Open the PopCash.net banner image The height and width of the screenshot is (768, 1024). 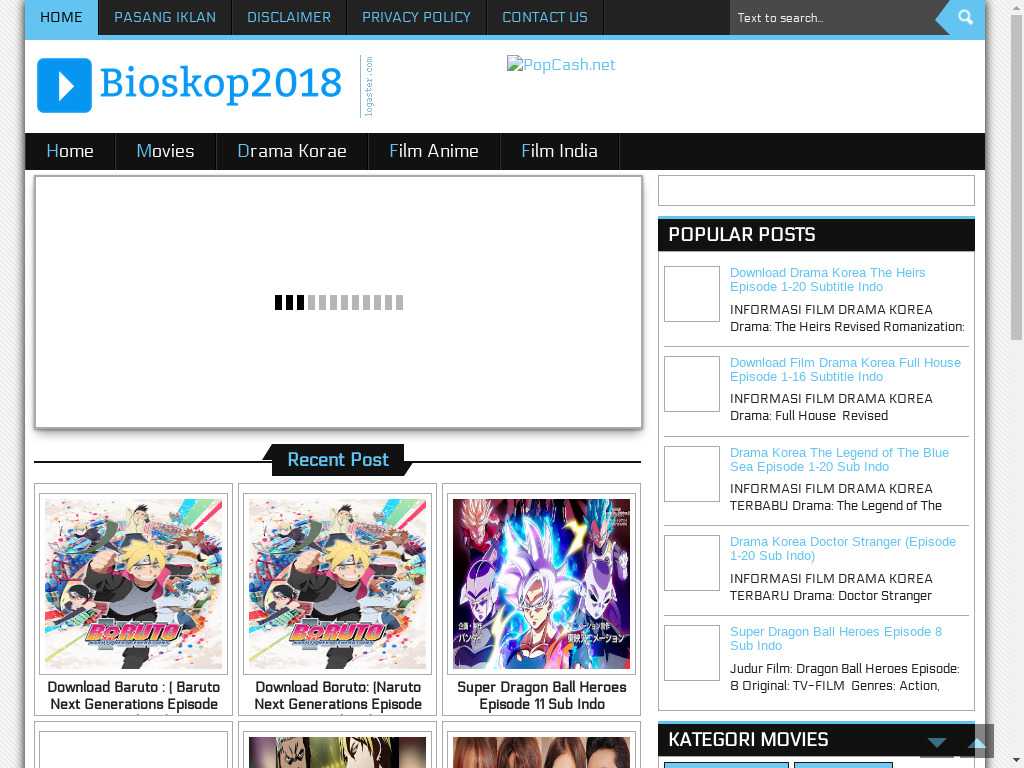pos(561,65)
